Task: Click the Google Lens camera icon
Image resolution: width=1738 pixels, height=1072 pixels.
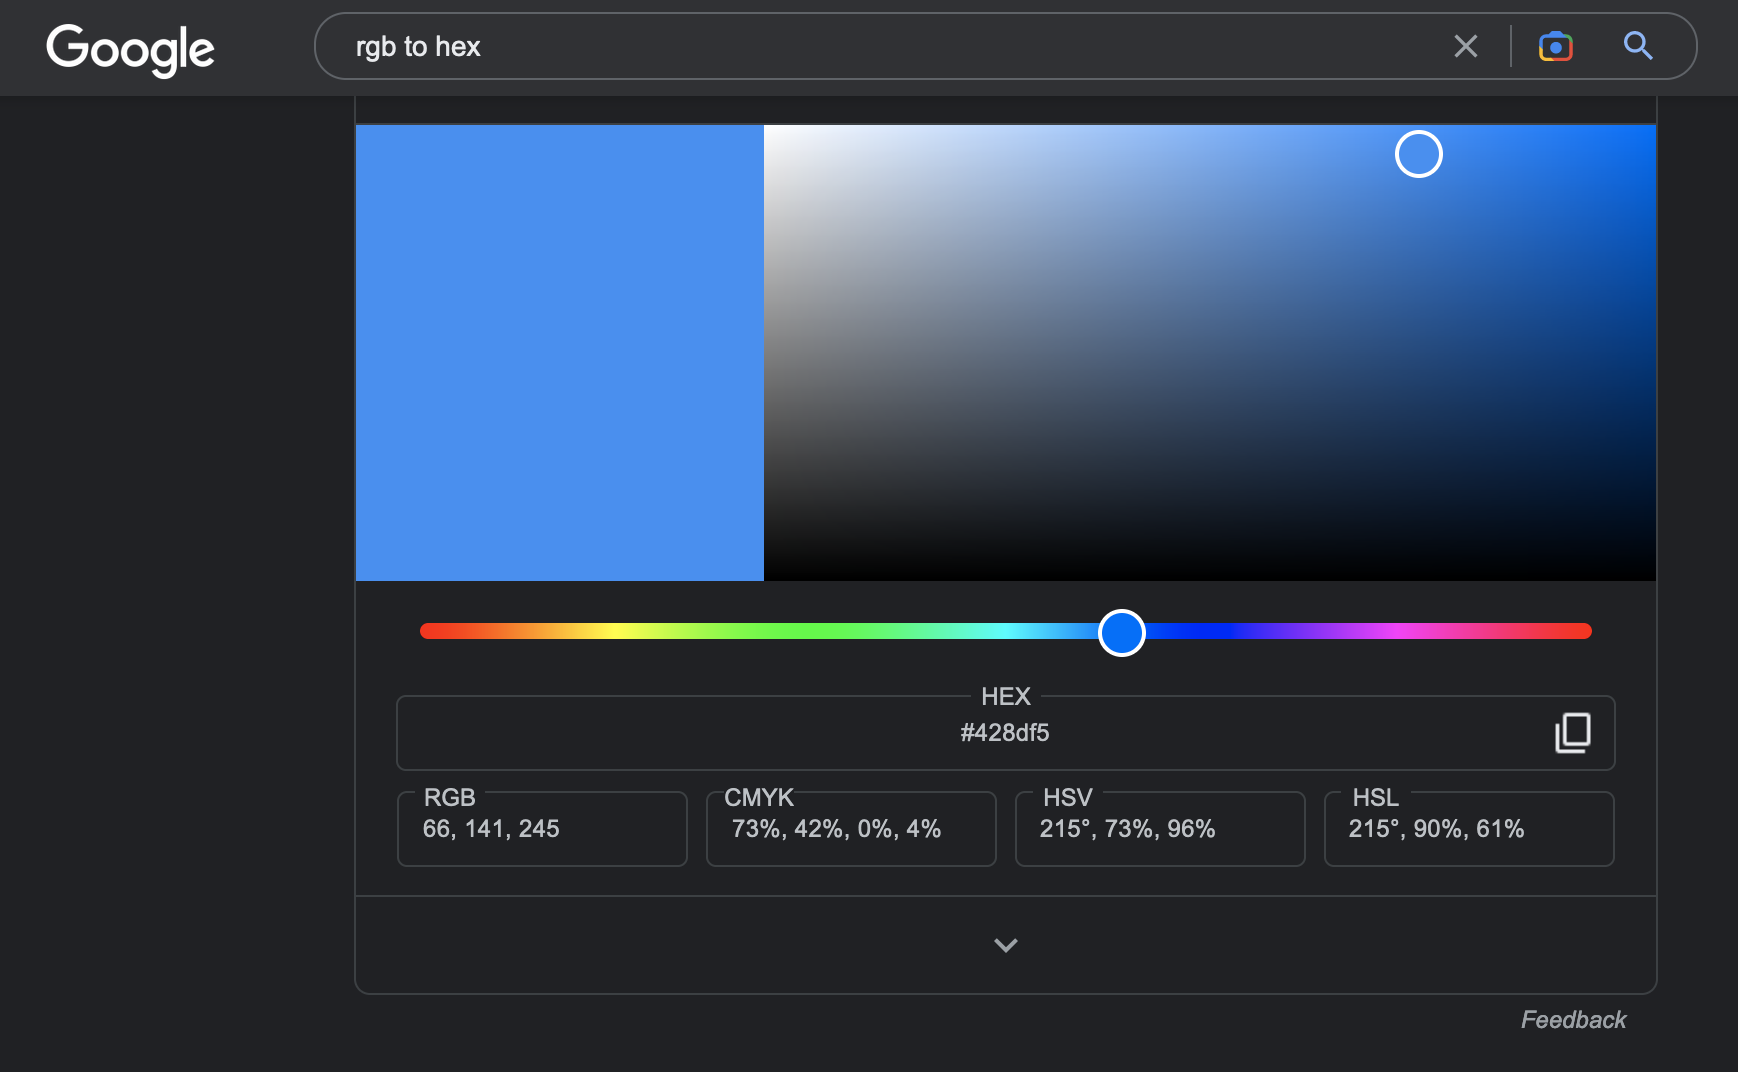Action: pos(1556,46)
